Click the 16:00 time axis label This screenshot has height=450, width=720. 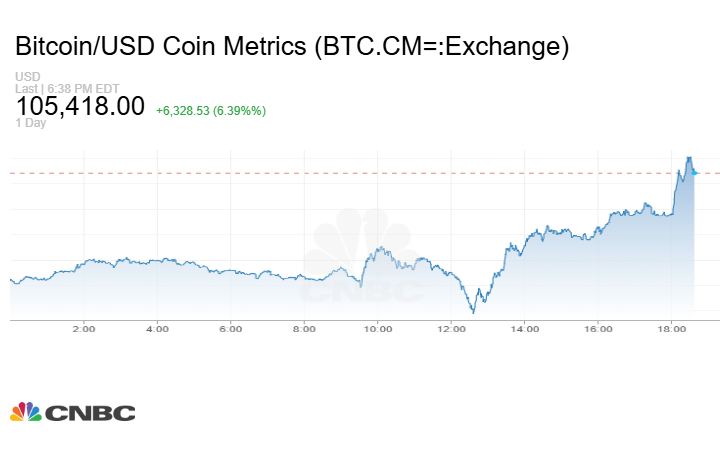pyautogui.click(x=598, y=328)
